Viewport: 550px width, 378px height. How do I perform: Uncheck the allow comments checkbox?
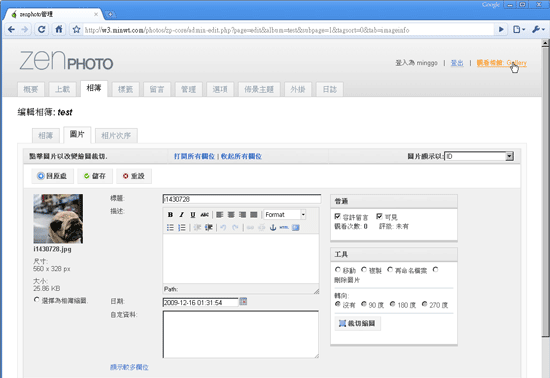pos(337,216)
